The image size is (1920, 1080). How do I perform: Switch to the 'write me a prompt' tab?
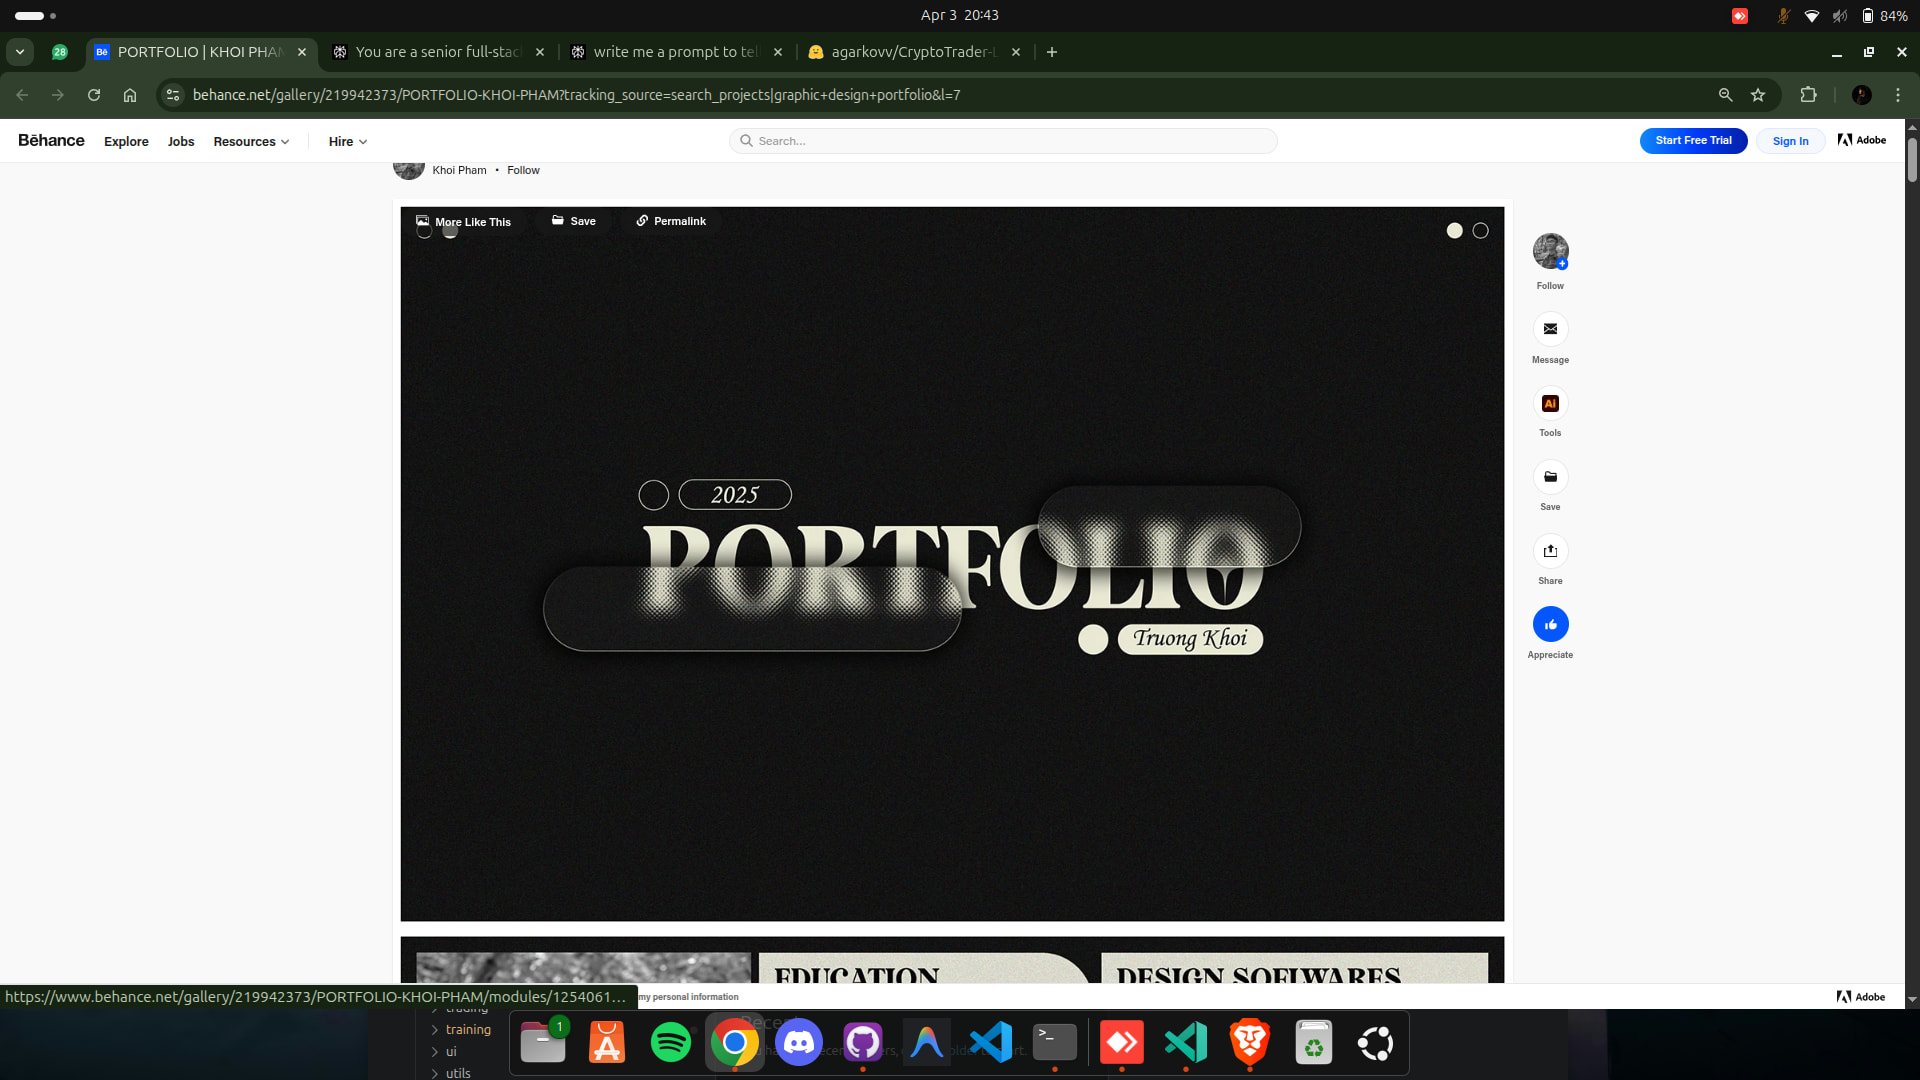point(675,52)
